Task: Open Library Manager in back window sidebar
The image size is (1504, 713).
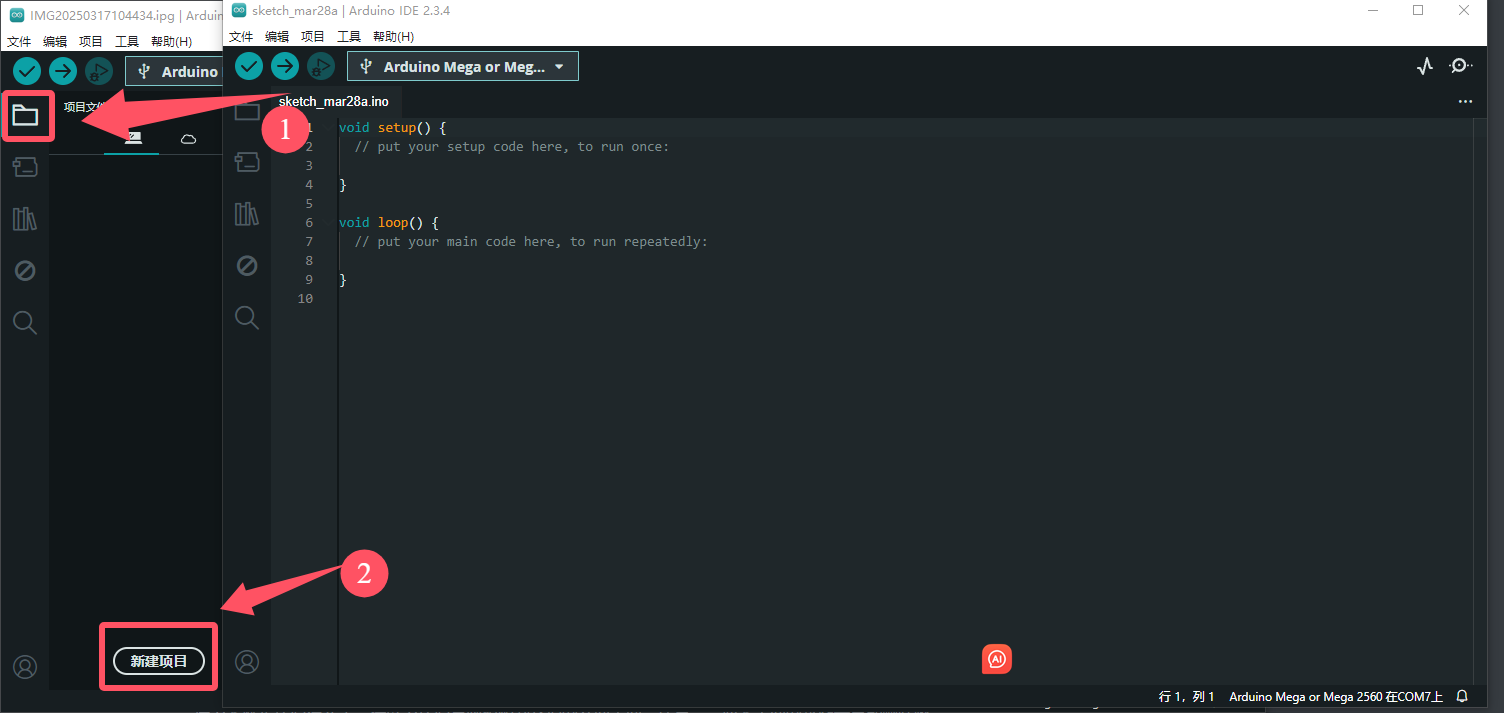Action: 25,219
